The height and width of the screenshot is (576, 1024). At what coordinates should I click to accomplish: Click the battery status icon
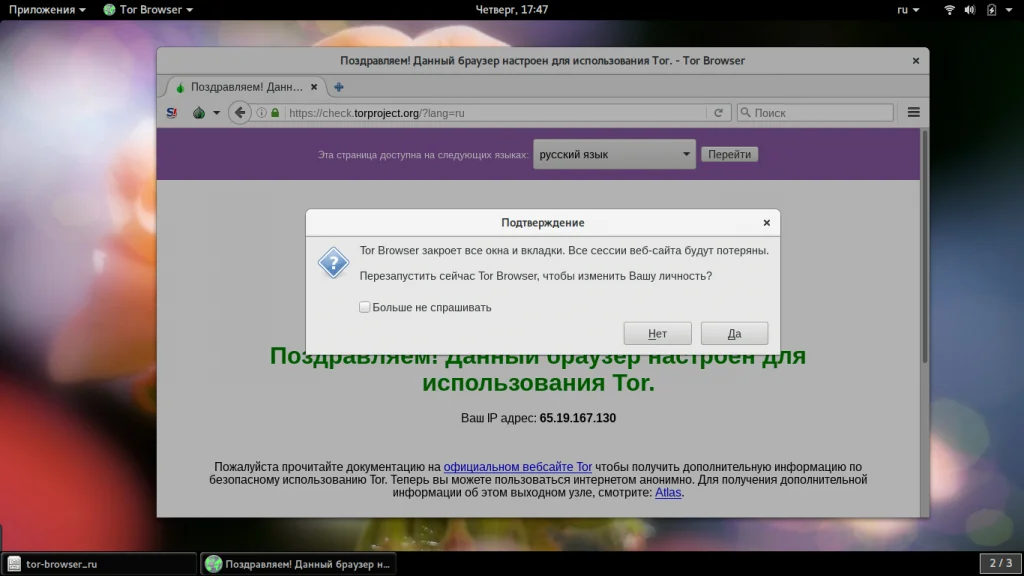tap(991, 10)
